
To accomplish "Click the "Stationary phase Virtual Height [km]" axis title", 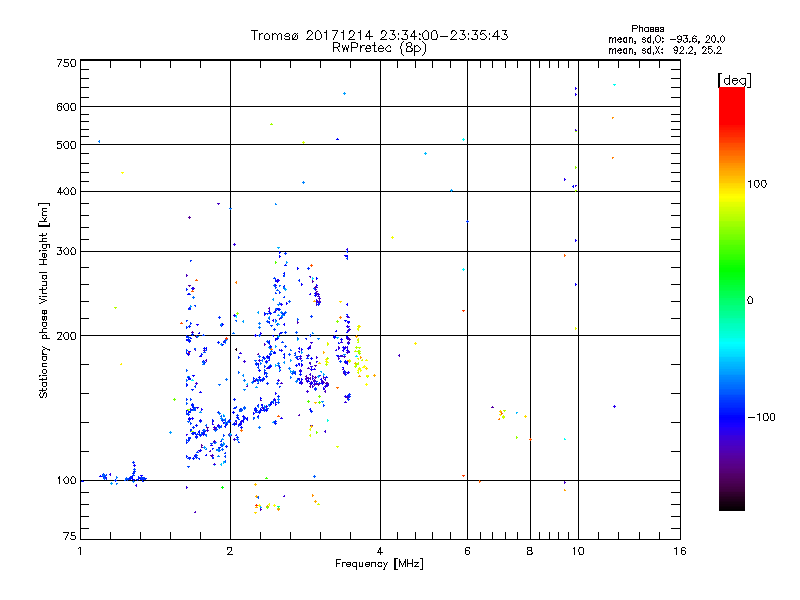I will pos(44,300).
